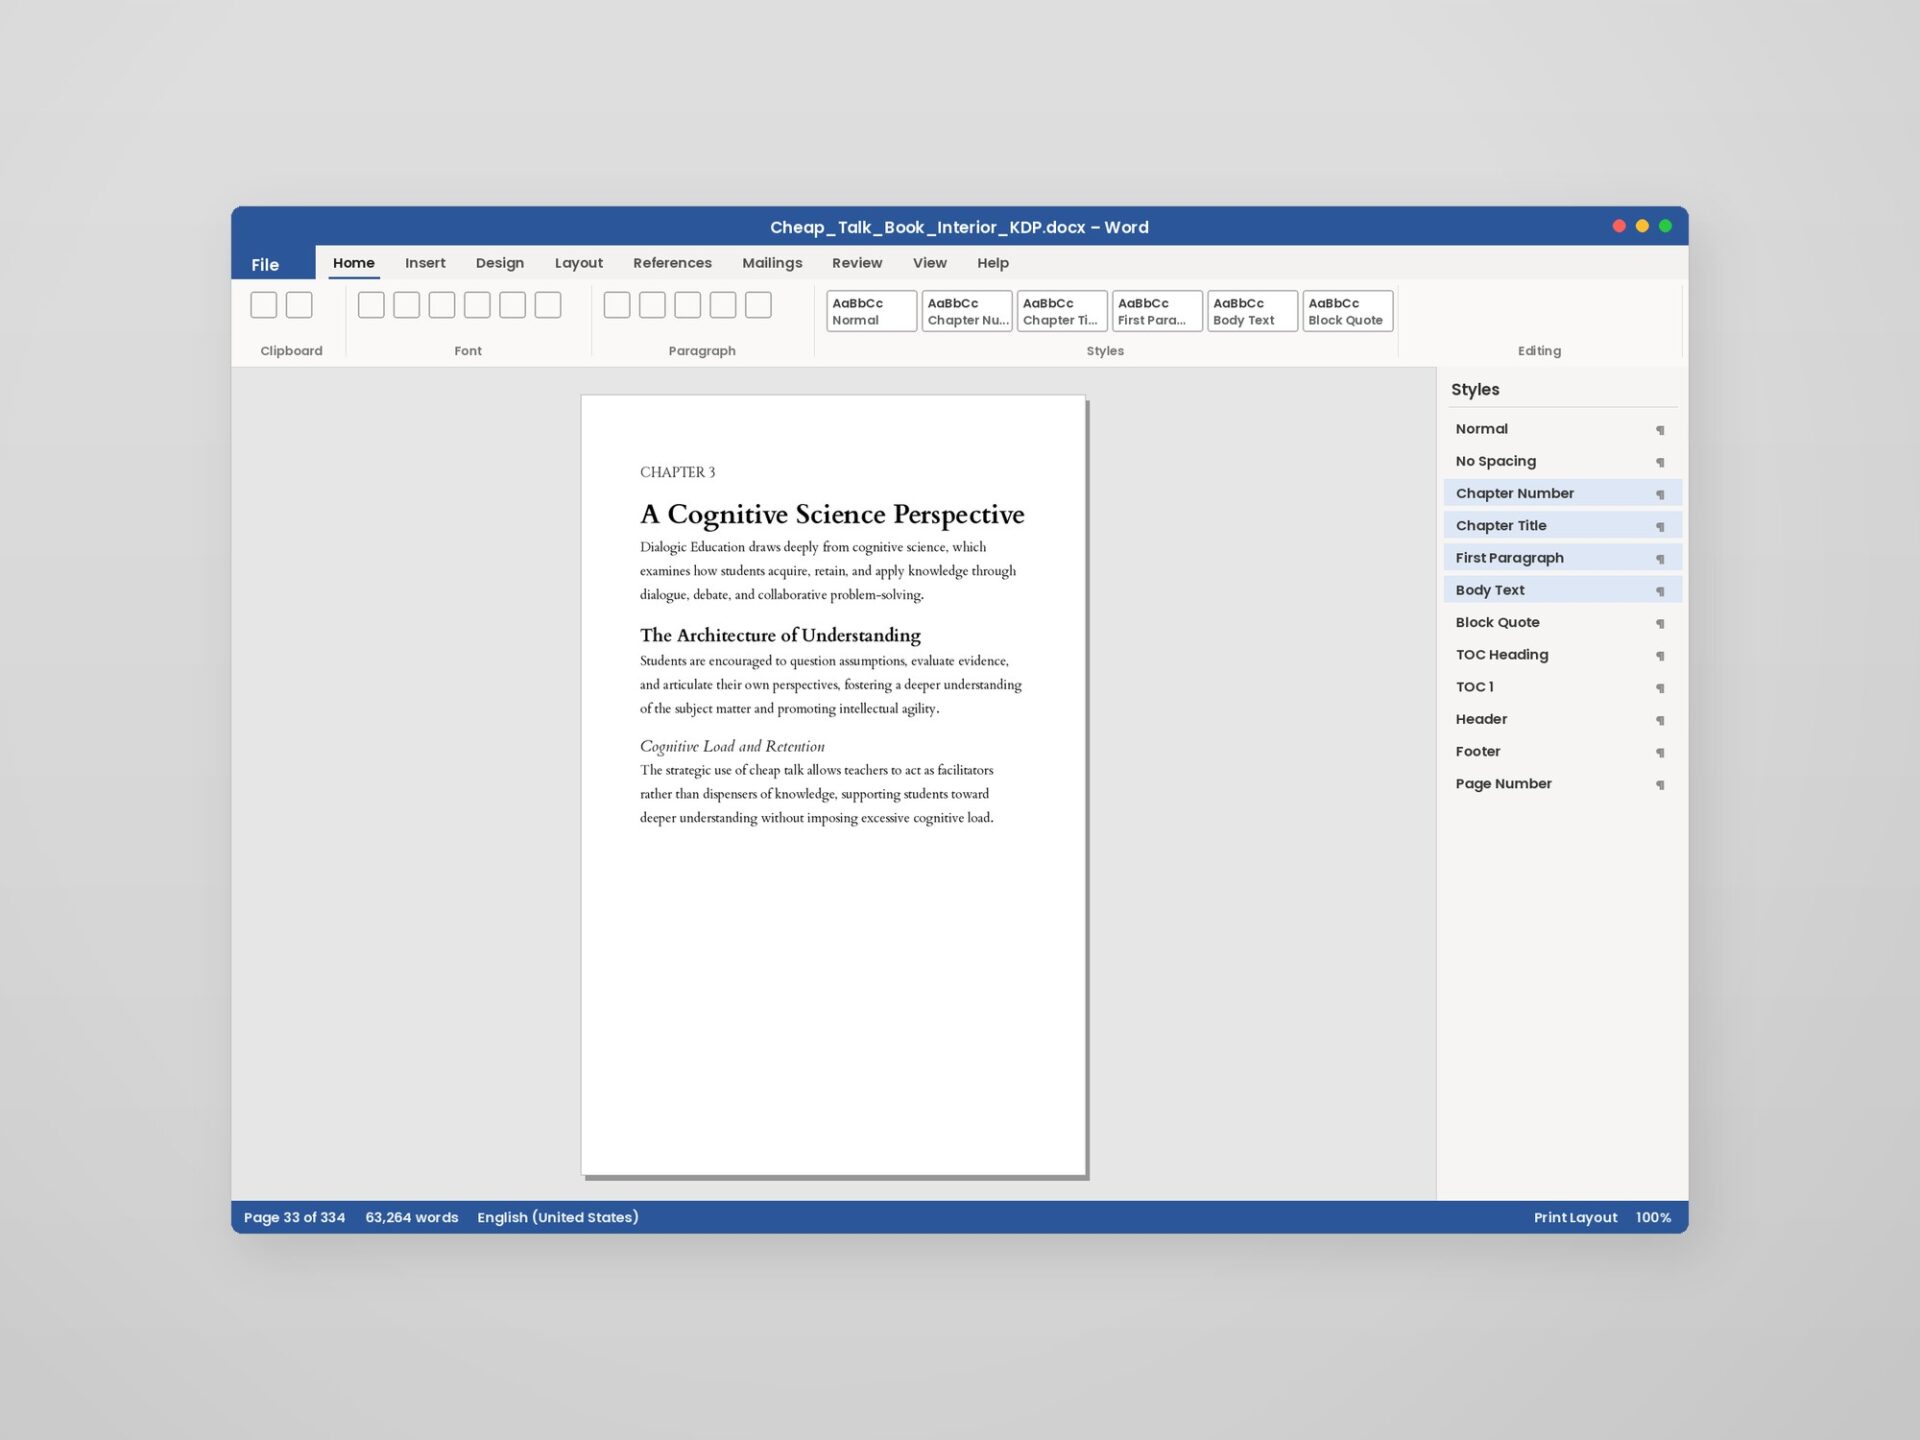This screenshot has height=1440, width=1920.
Task: Select First Paragraph in the Styles pane
Action: [x=1562, y=558]
